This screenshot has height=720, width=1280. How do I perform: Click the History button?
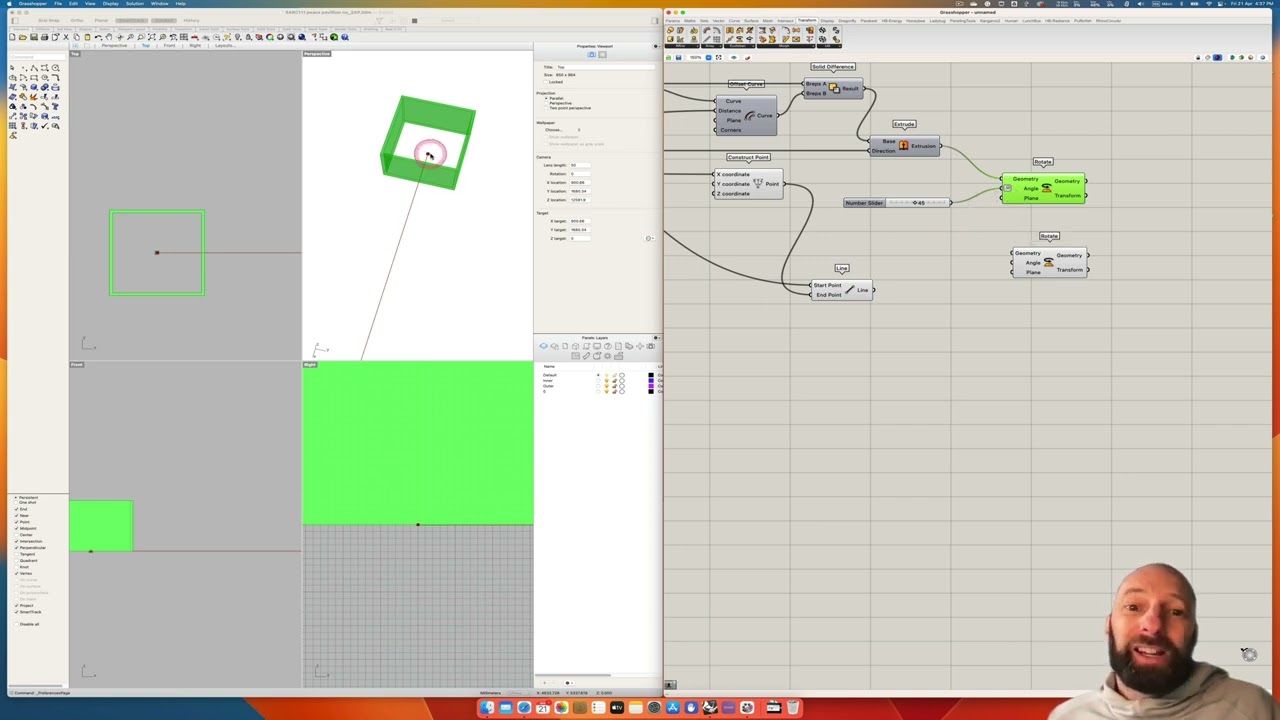point(191,20)
